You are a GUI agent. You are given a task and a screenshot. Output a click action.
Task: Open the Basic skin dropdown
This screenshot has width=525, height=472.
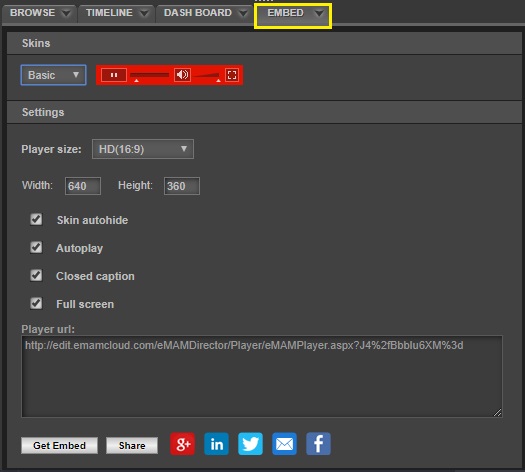click(x=54, y=75)
